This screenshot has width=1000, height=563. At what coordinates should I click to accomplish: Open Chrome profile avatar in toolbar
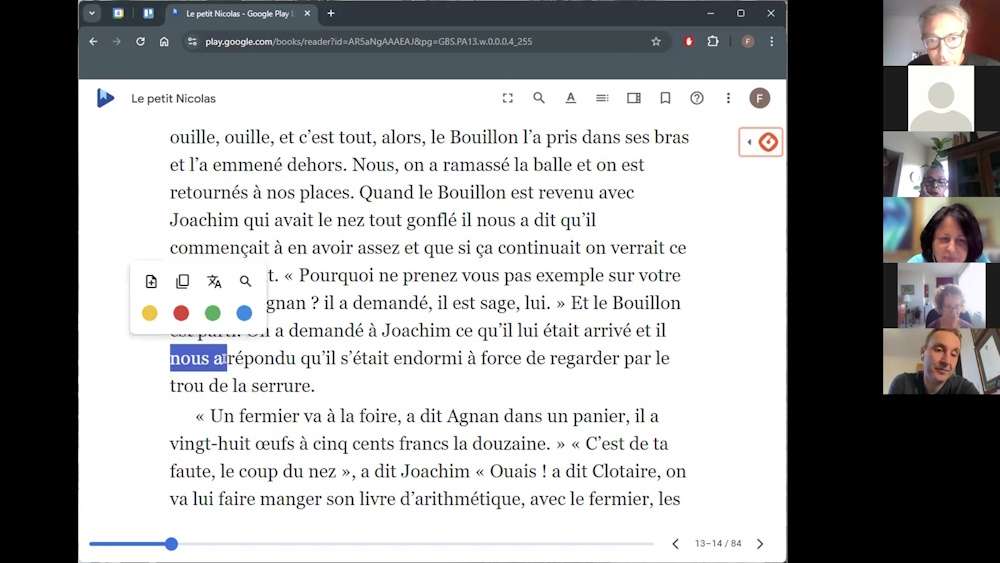(747, 41)
